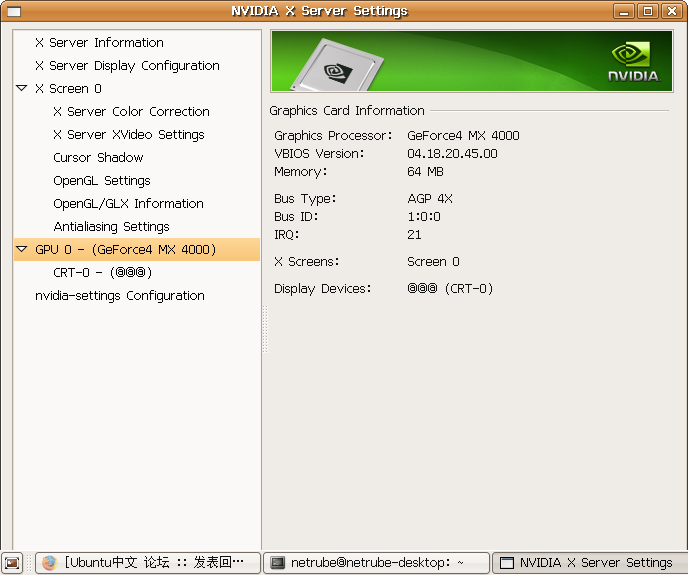
Task: Open X Server Color Correction
Action: tap(131, 111)
